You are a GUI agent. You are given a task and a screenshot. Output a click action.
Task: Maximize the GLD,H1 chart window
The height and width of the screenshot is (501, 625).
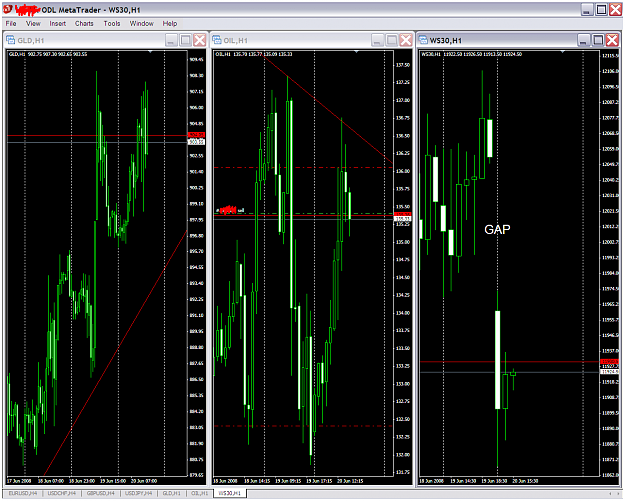point(185,40)
